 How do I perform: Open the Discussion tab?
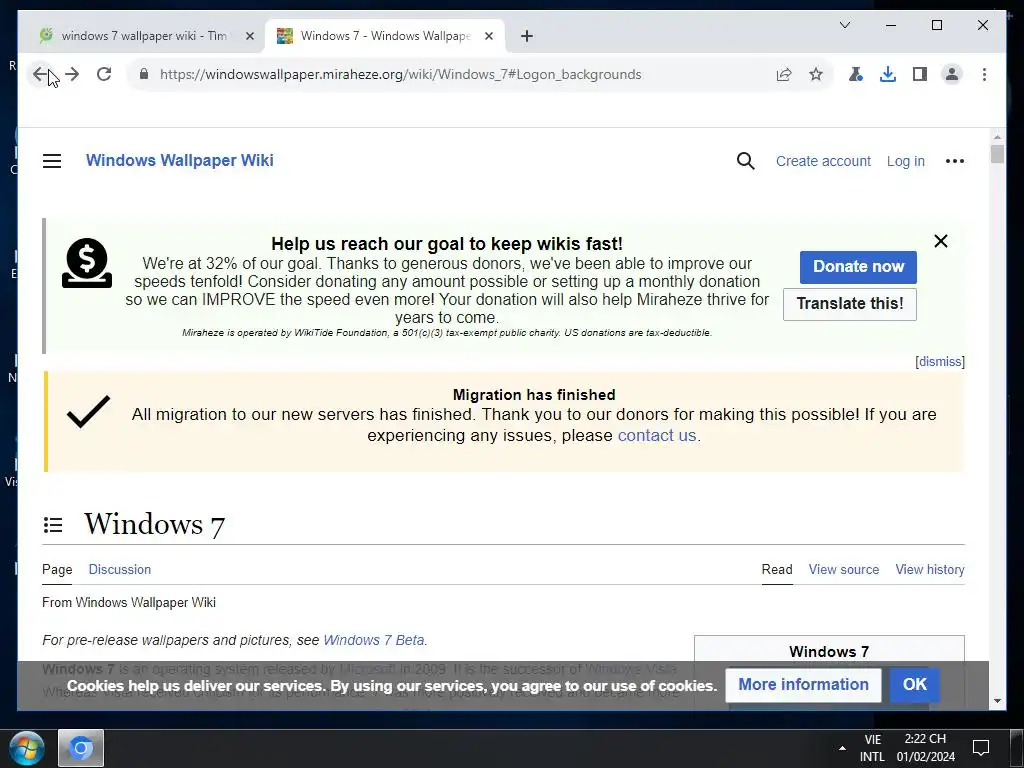tap(120, 569)
